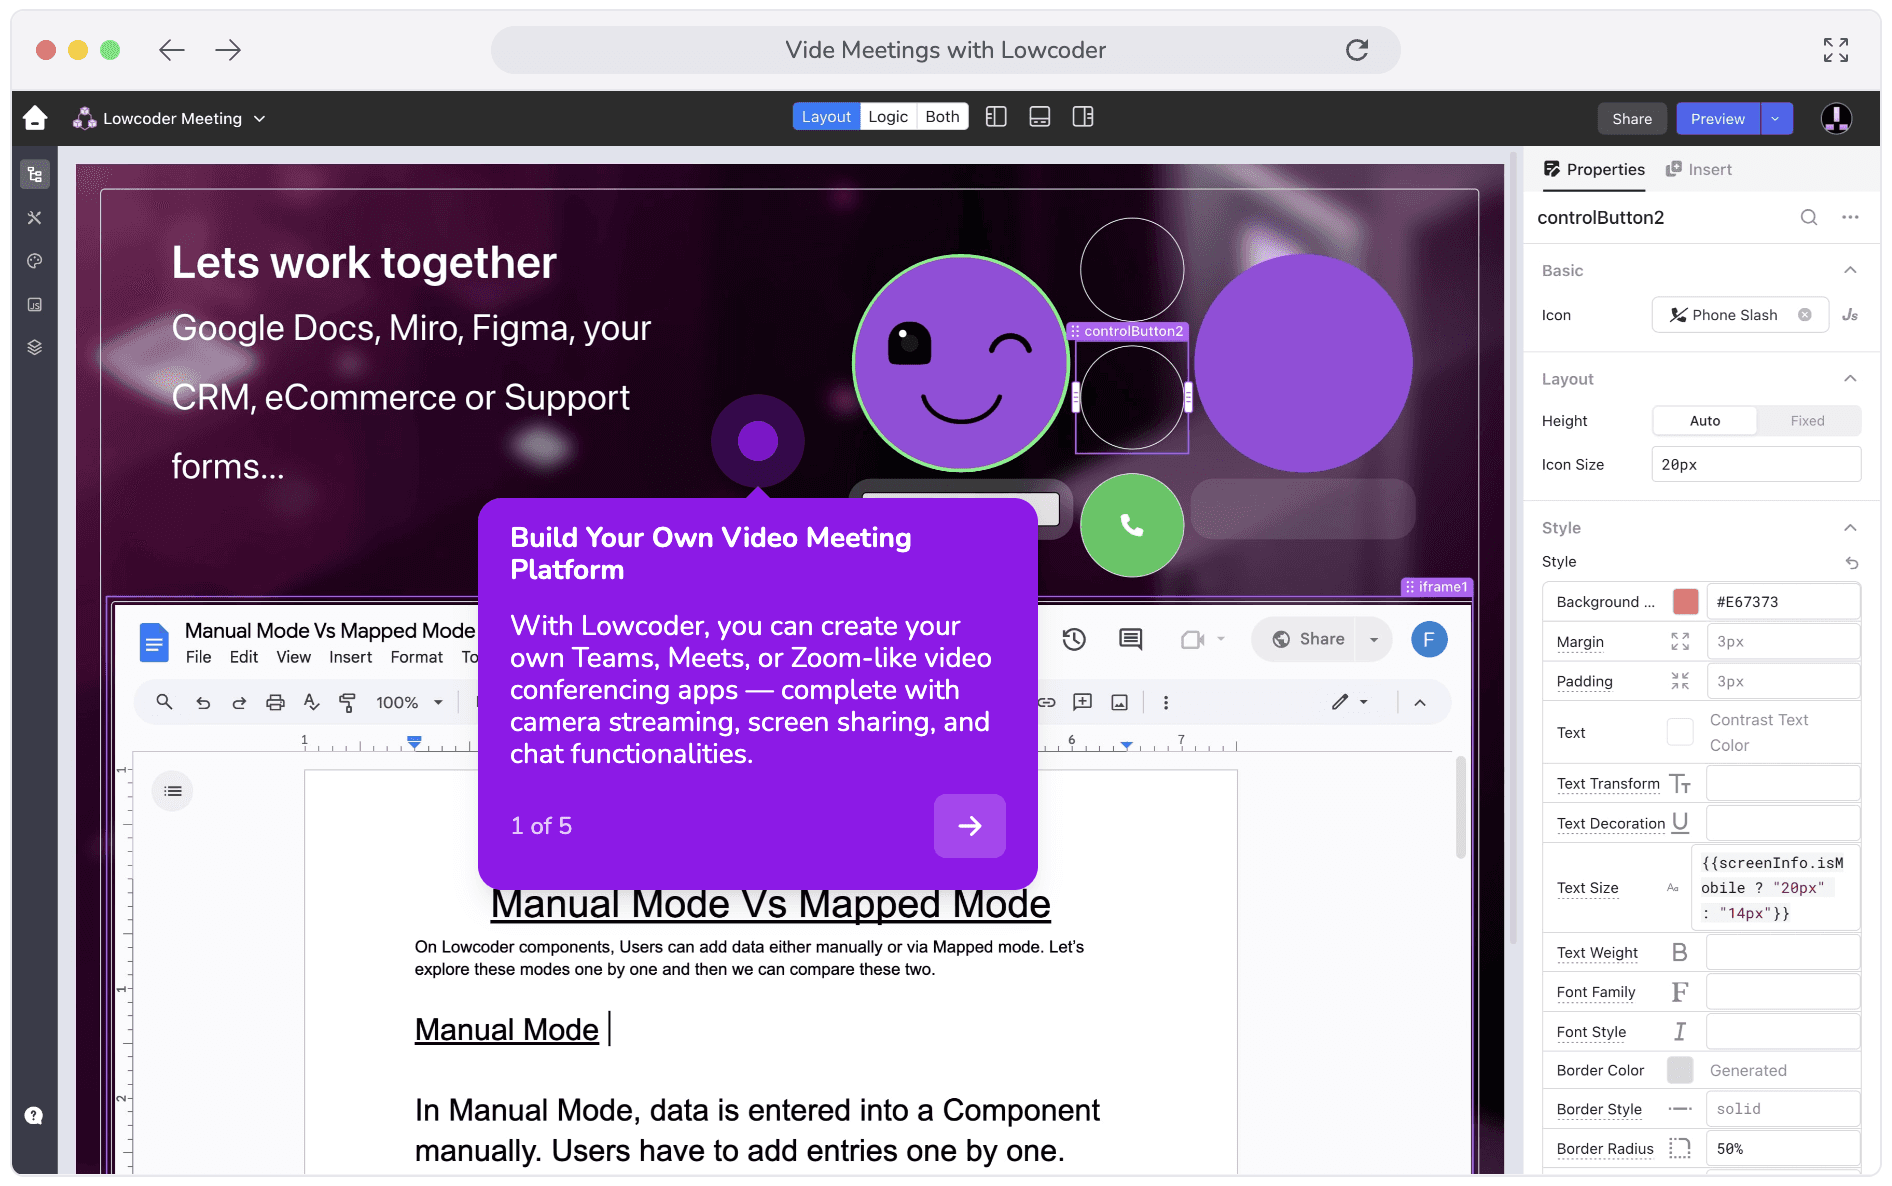
Task: Click the Docs account avatar F
Action: tap(1429, 639)
